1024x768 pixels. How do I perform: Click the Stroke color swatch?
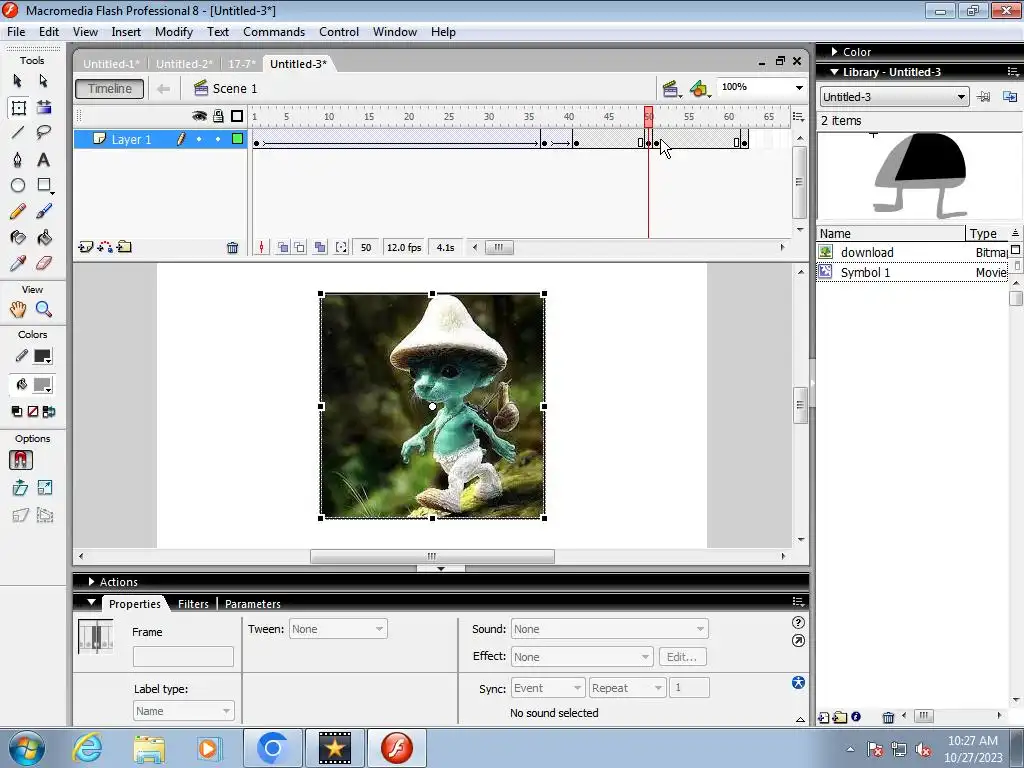click(x=42, y=357)
